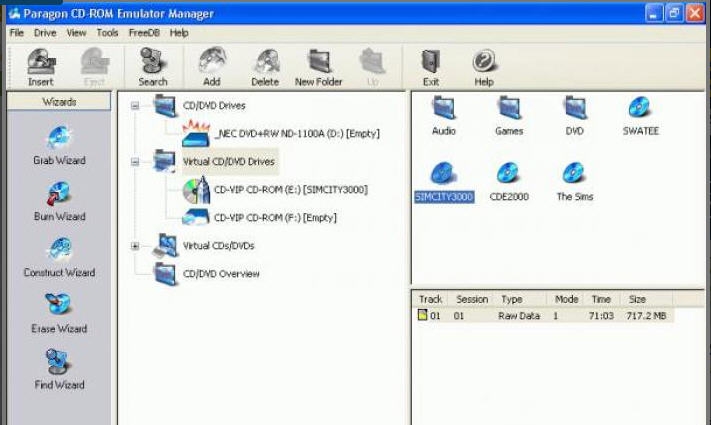Sort by the Mode column header
The image size is (711, 425).
pyautogui.click(x=566, y=299)
